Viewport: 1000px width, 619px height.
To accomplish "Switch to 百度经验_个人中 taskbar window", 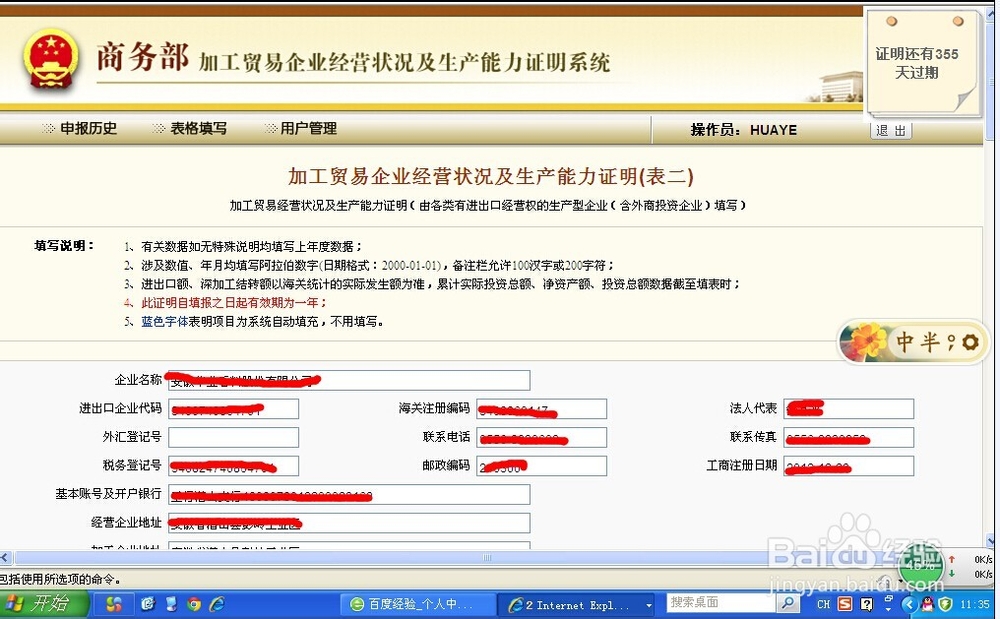I will pos(418,604).
